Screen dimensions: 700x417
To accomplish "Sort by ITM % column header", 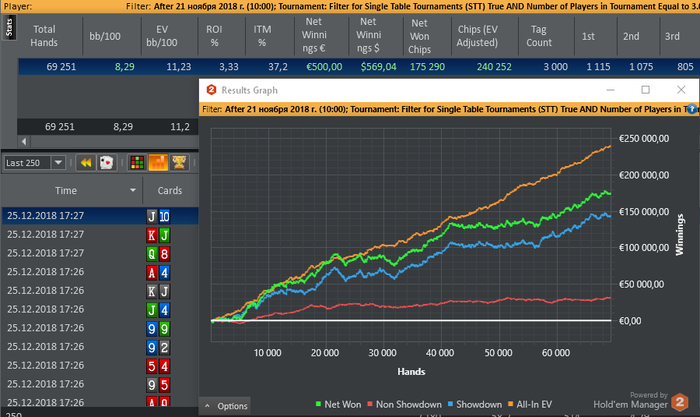I will point(262,36).
